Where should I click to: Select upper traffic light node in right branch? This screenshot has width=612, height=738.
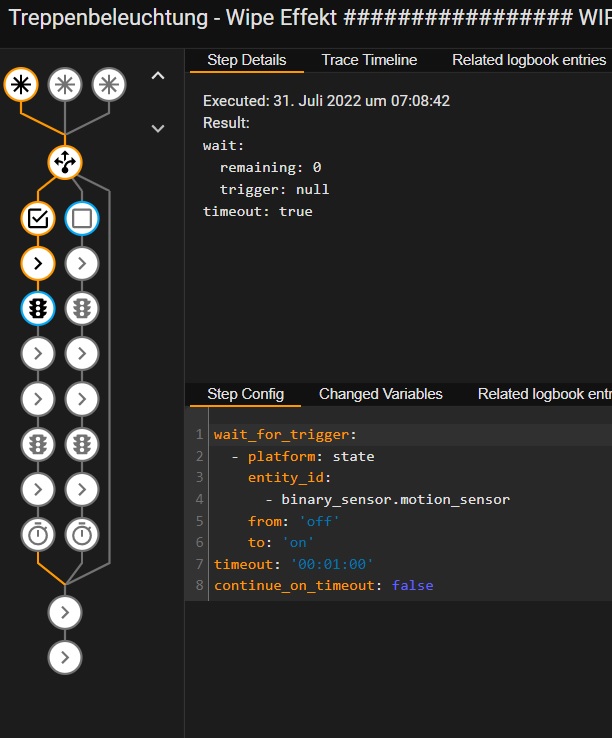[x=82, y=309]
